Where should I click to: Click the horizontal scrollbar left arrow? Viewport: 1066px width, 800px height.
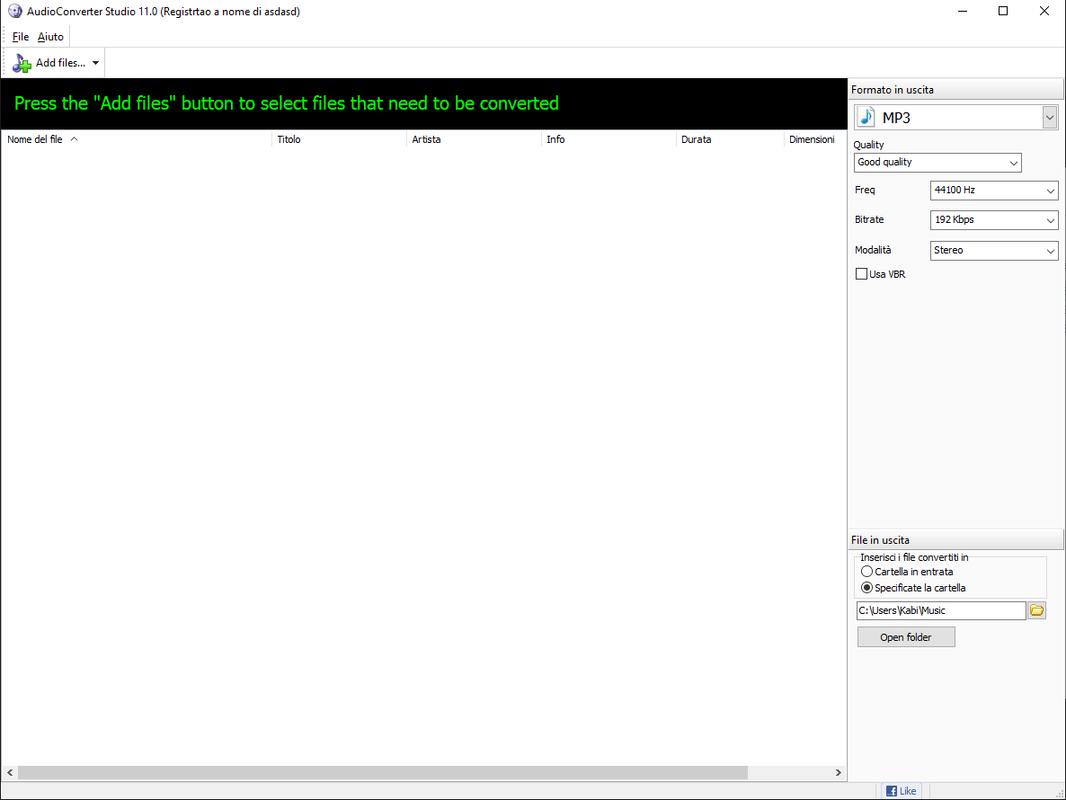[10, 773]
